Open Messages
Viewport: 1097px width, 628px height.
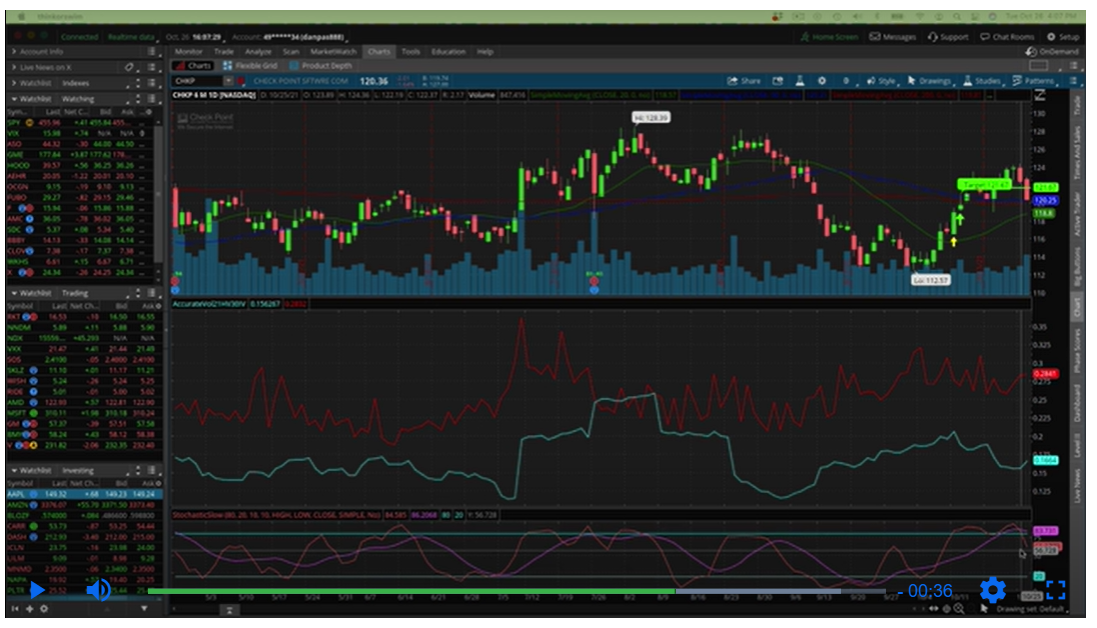click(893, 37)
